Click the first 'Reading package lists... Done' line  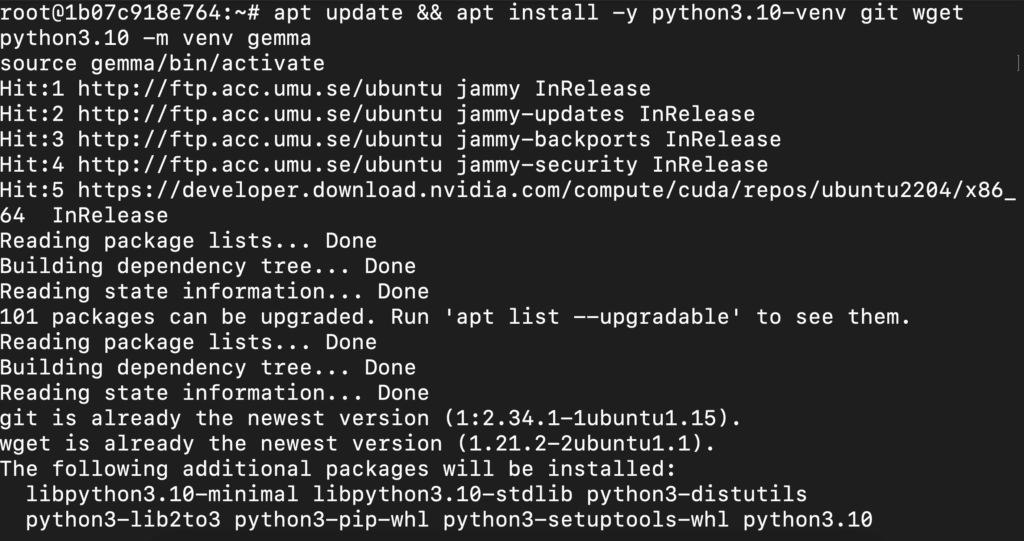click(188, 241)
